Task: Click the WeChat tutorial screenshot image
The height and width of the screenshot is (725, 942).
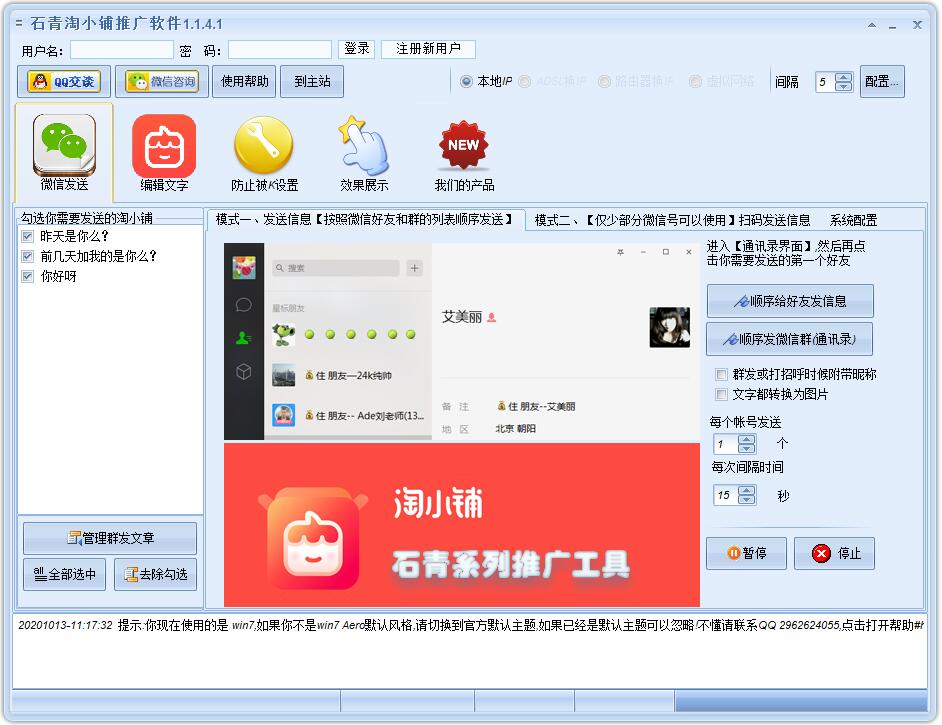Action: [x=461, y=342]
